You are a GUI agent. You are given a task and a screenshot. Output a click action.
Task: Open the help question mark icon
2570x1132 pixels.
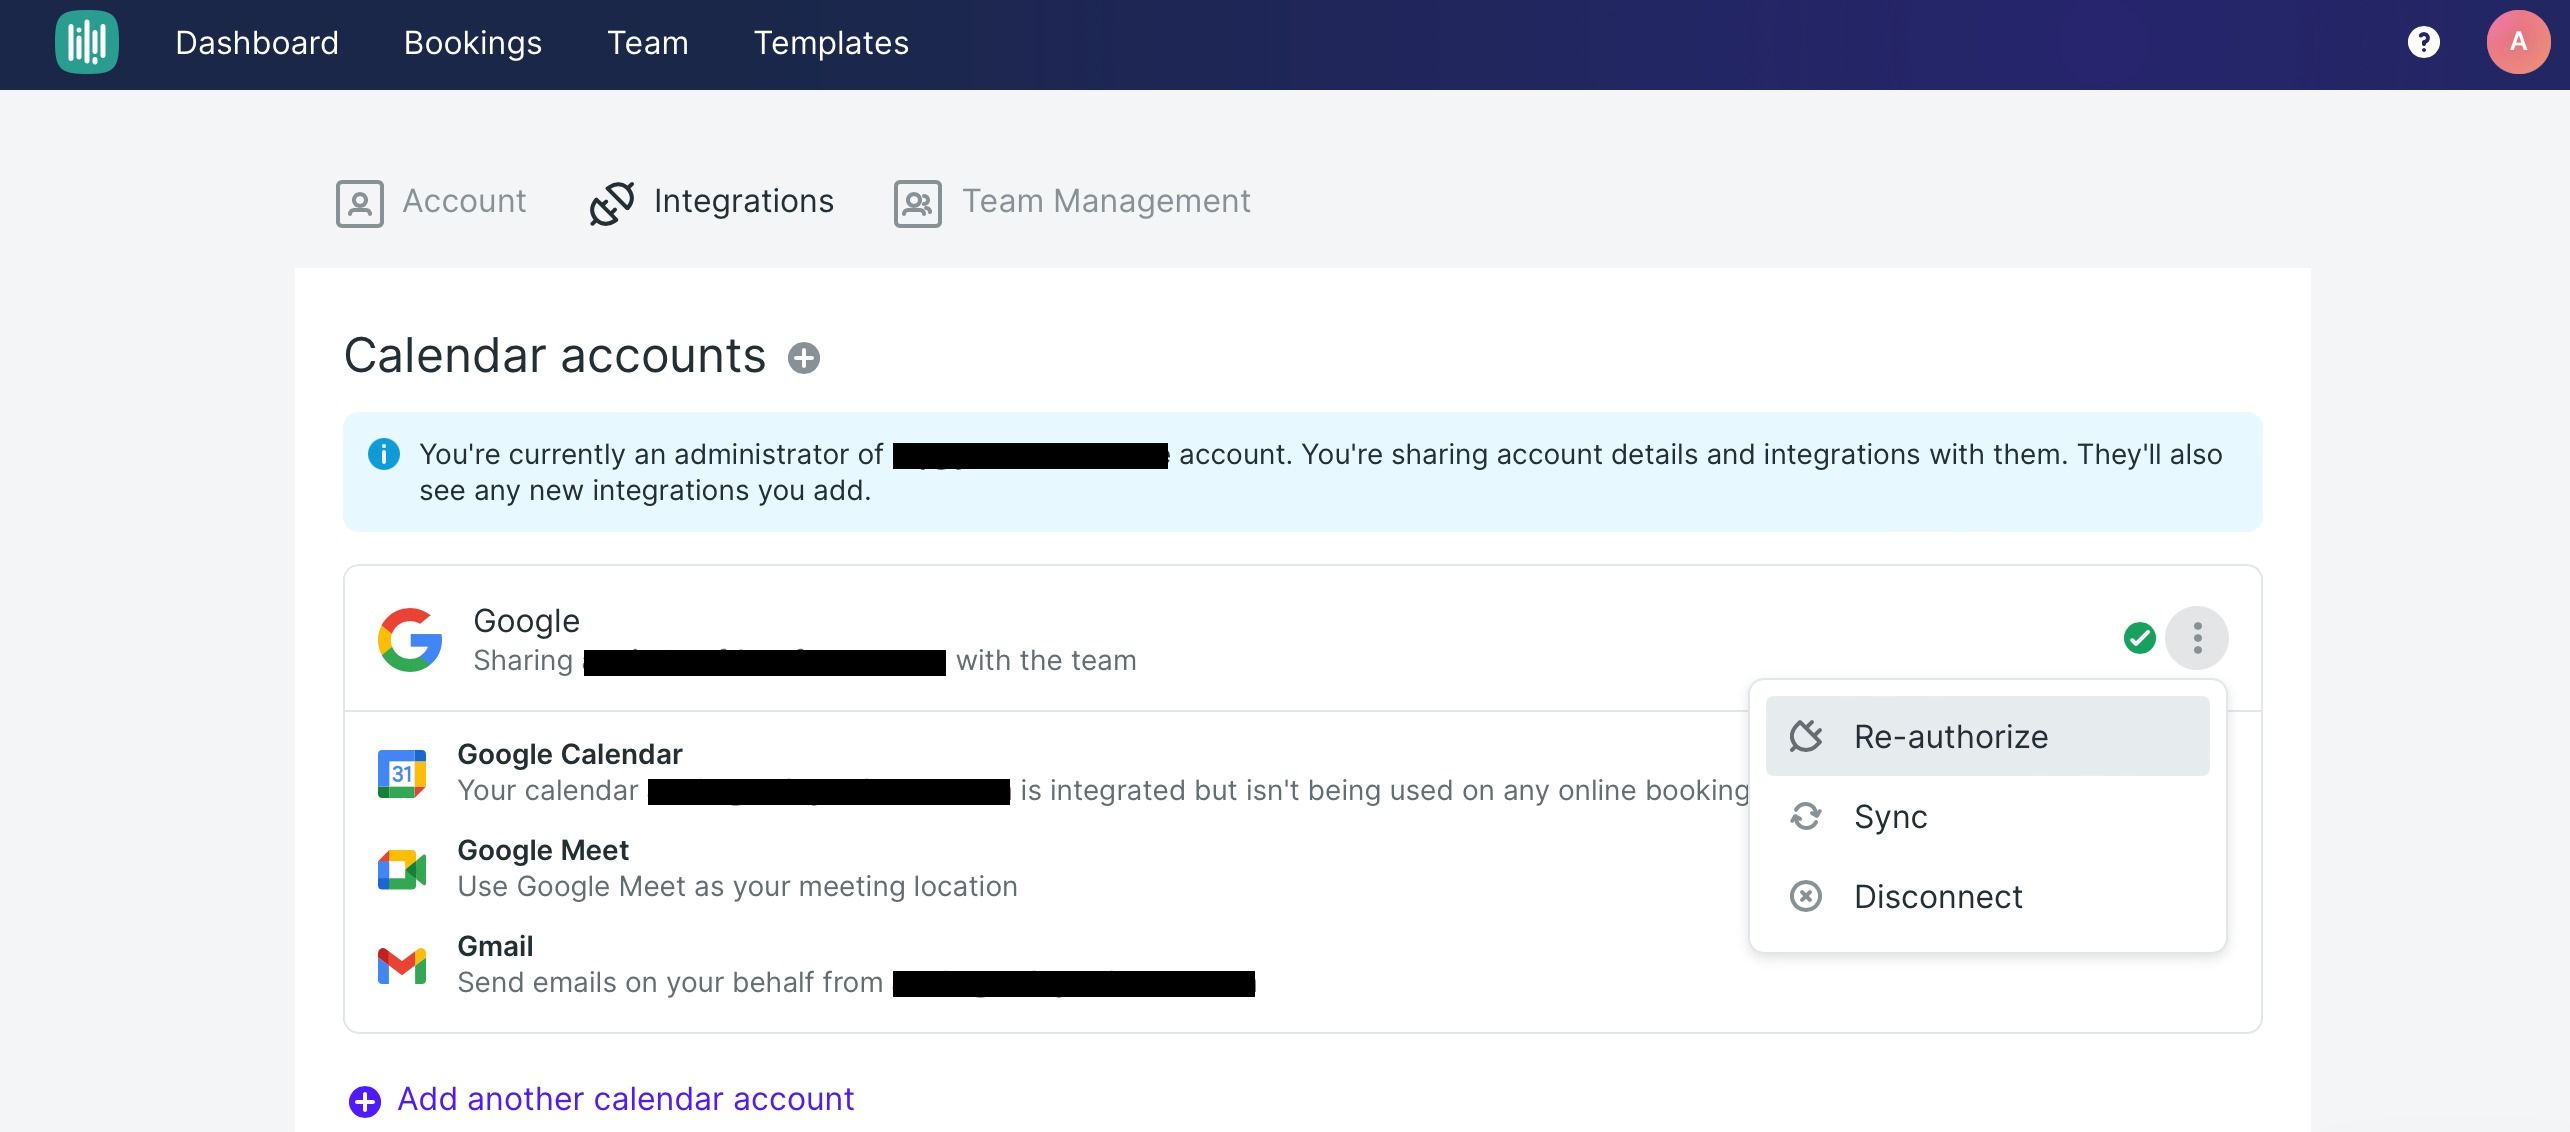2423,43
